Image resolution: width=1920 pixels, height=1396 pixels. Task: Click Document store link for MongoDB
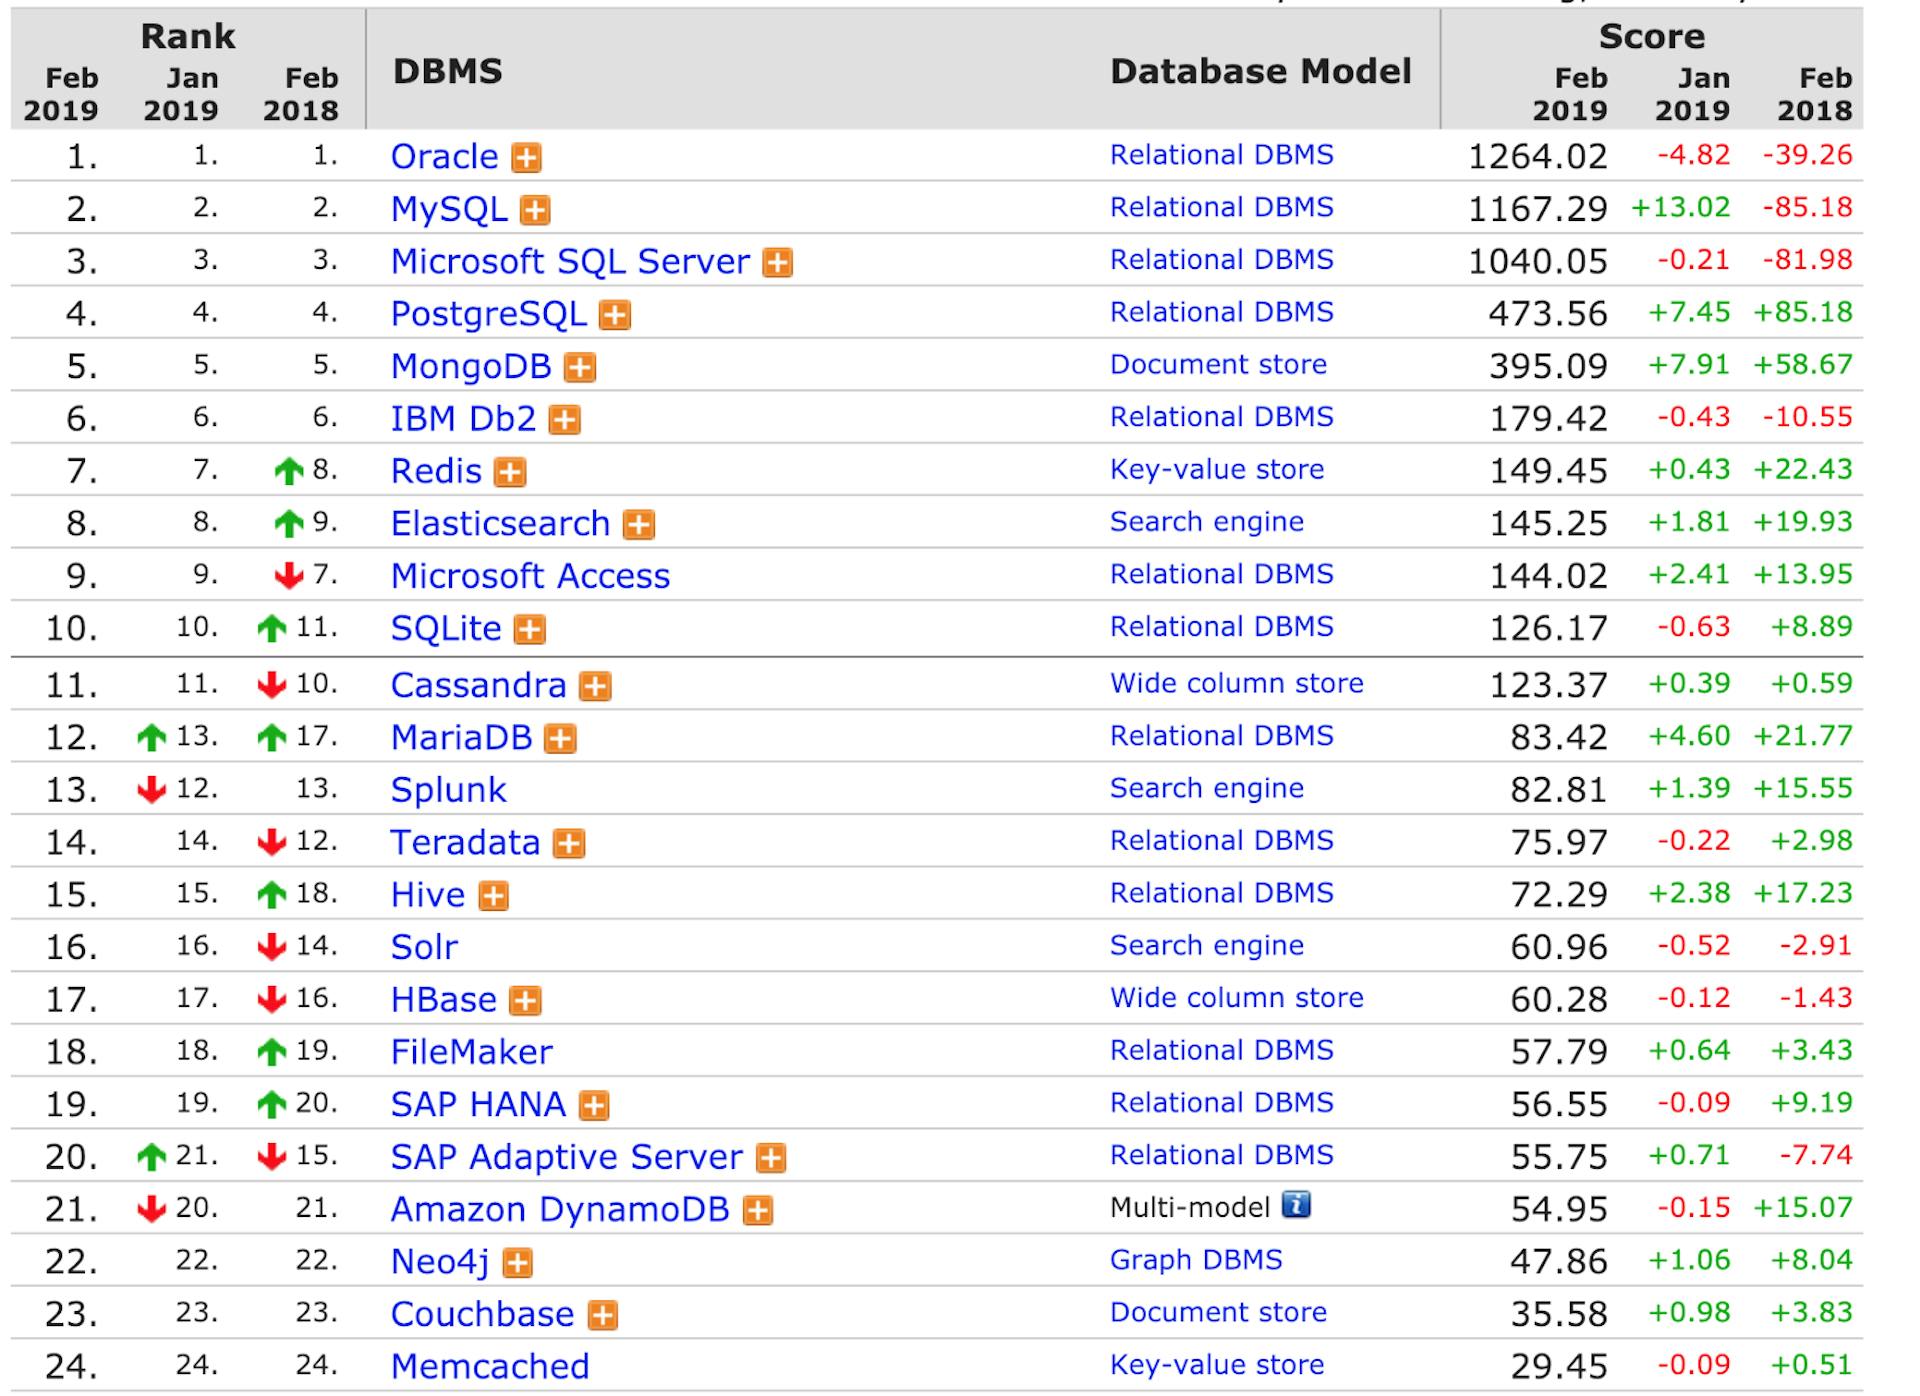point(1218,365)
